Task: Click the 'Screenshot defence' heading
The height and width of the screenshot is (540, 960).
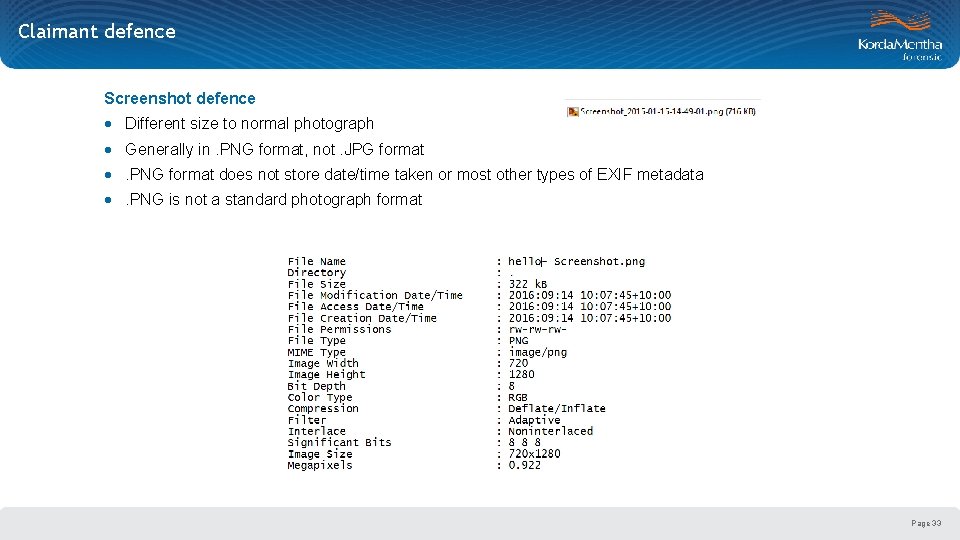Action: click(179, 98)
